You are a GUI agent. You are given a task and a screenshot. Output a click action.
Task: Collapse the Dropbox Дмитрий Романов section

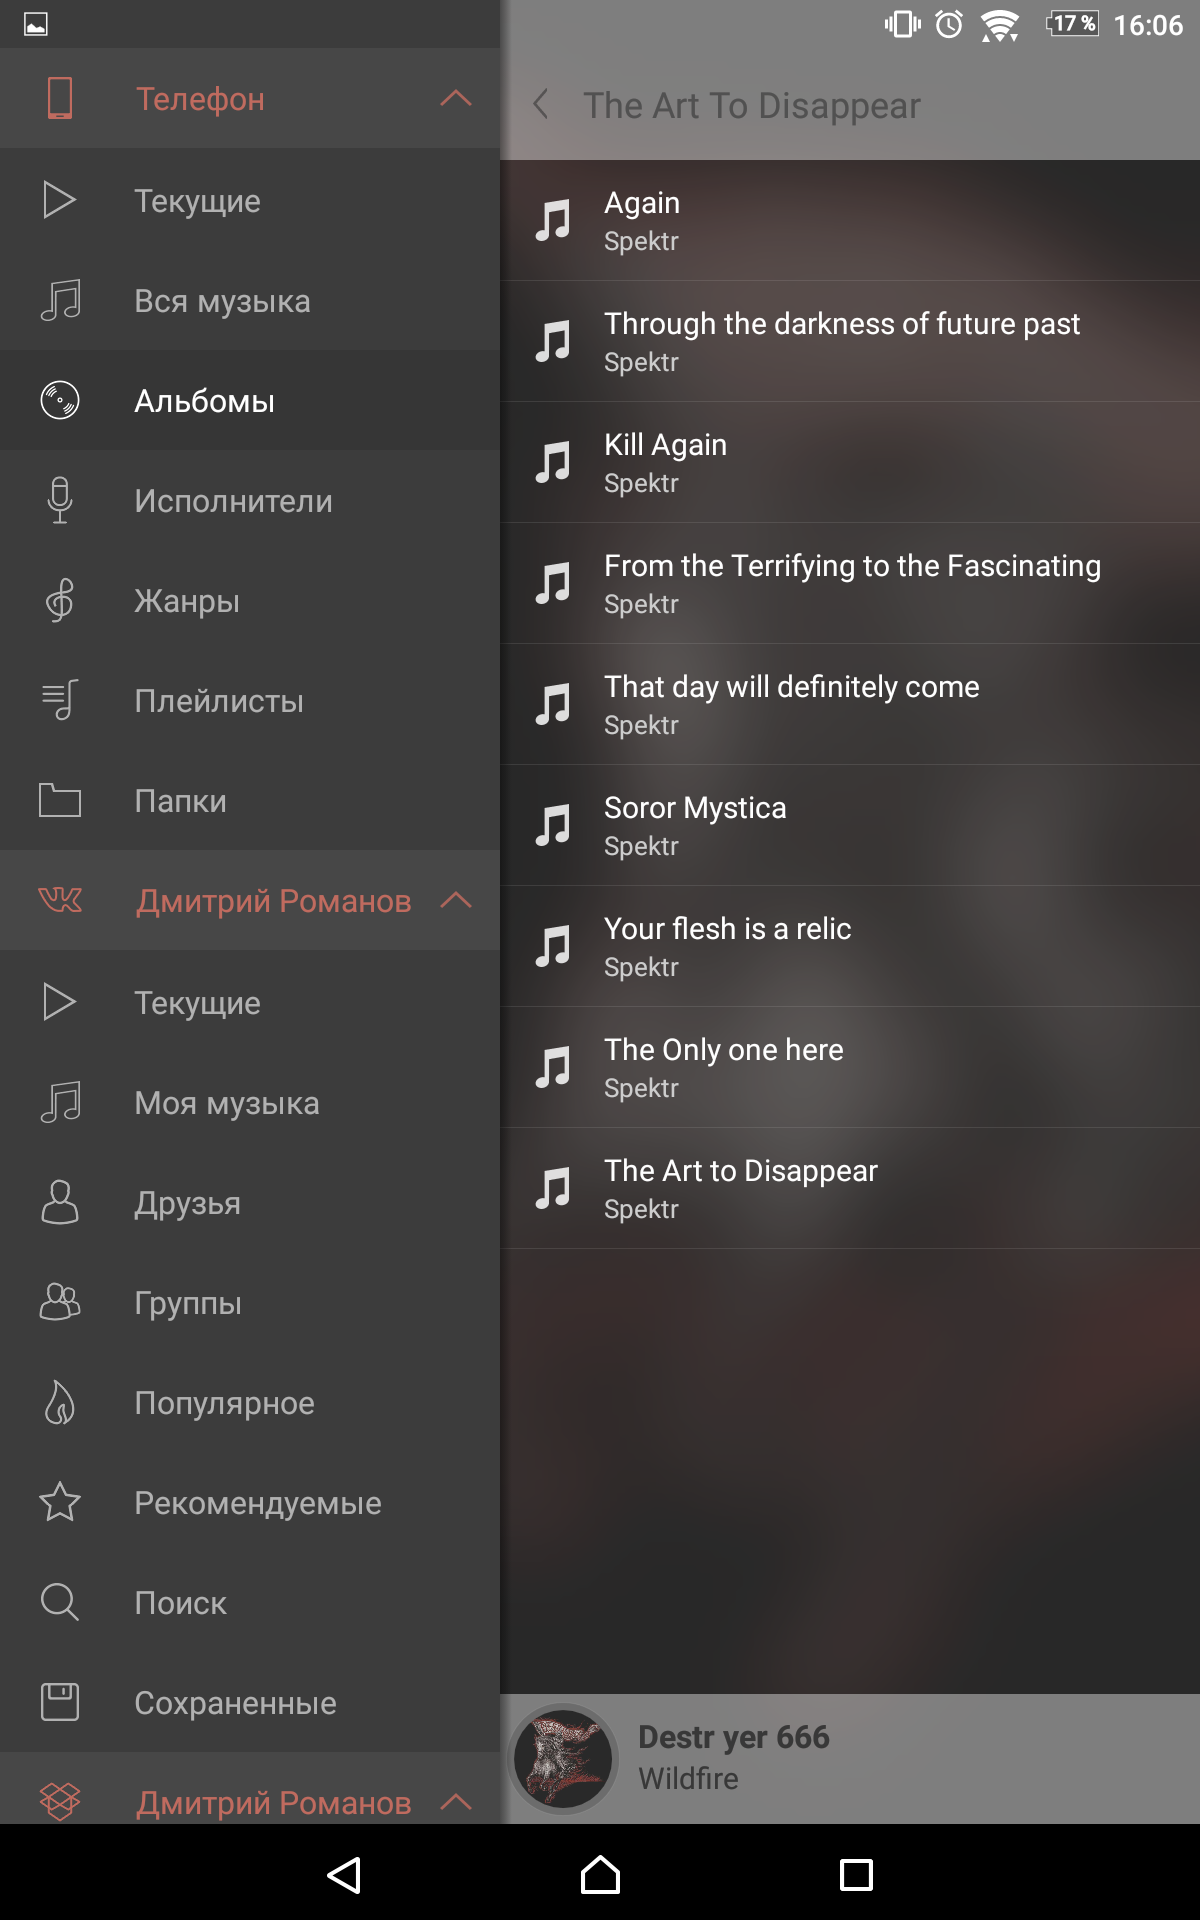point(456,1802)
